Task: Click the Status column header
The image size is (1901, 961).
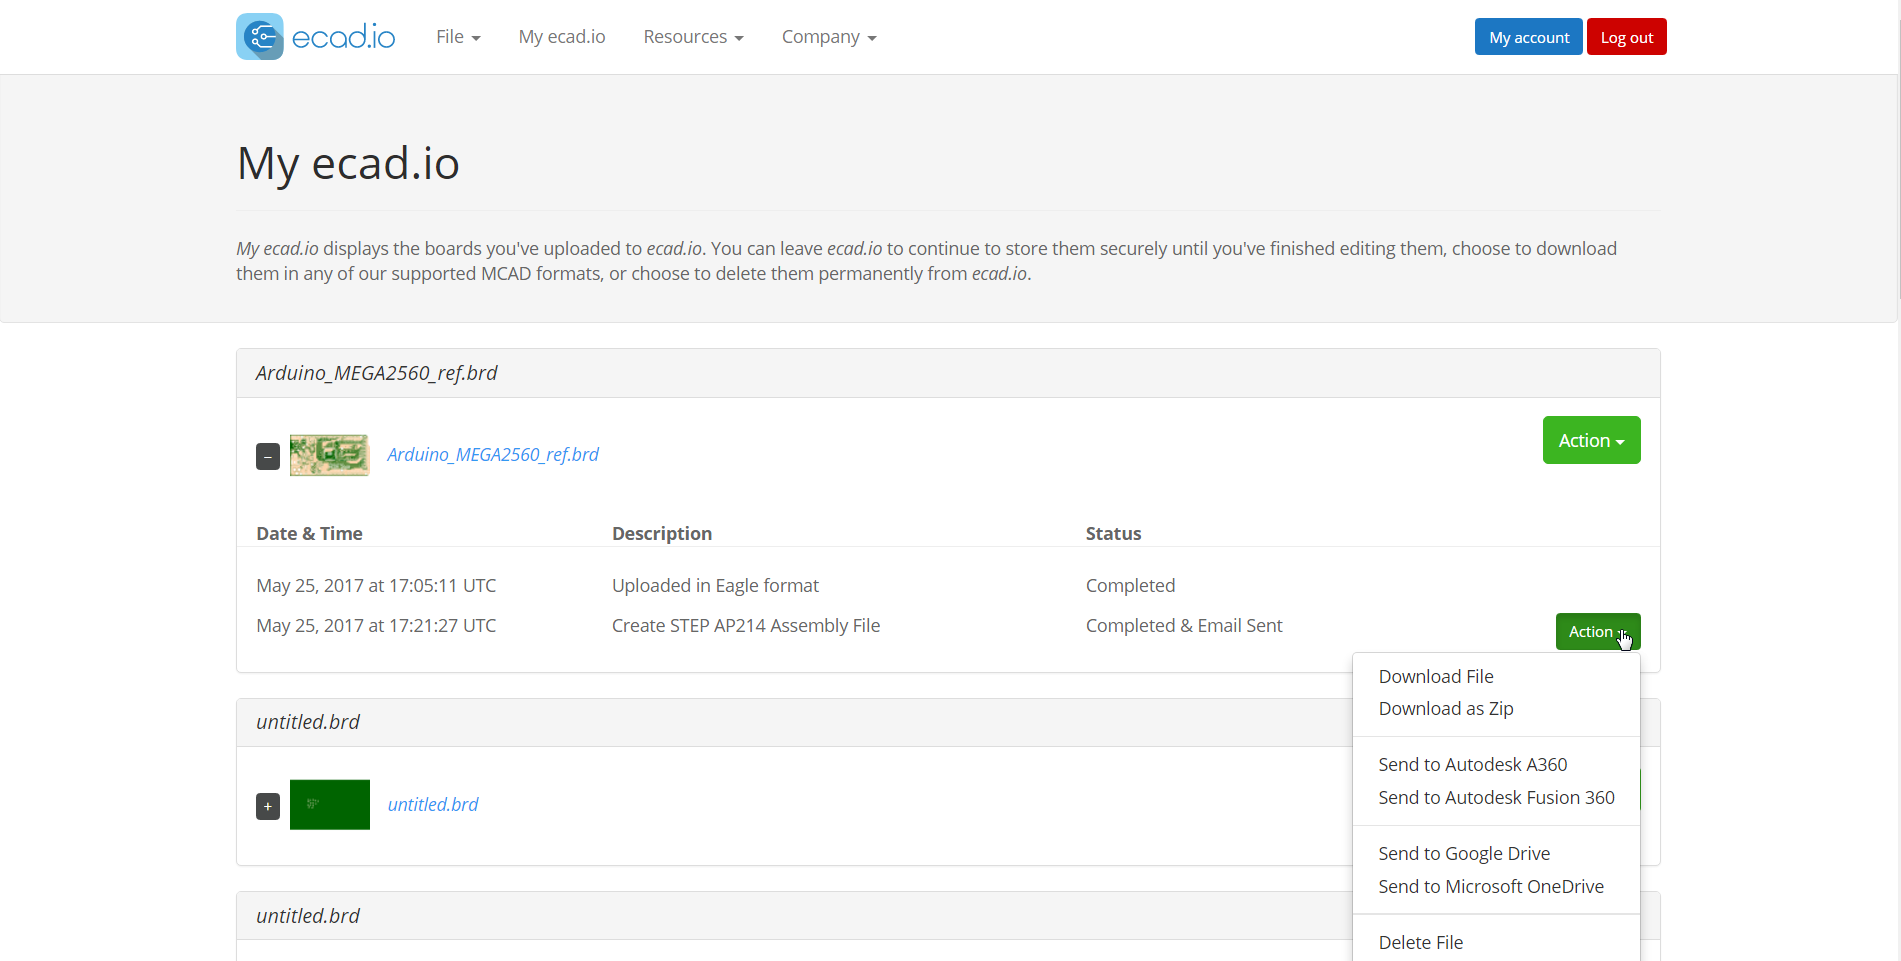Action: (1113, 533)
